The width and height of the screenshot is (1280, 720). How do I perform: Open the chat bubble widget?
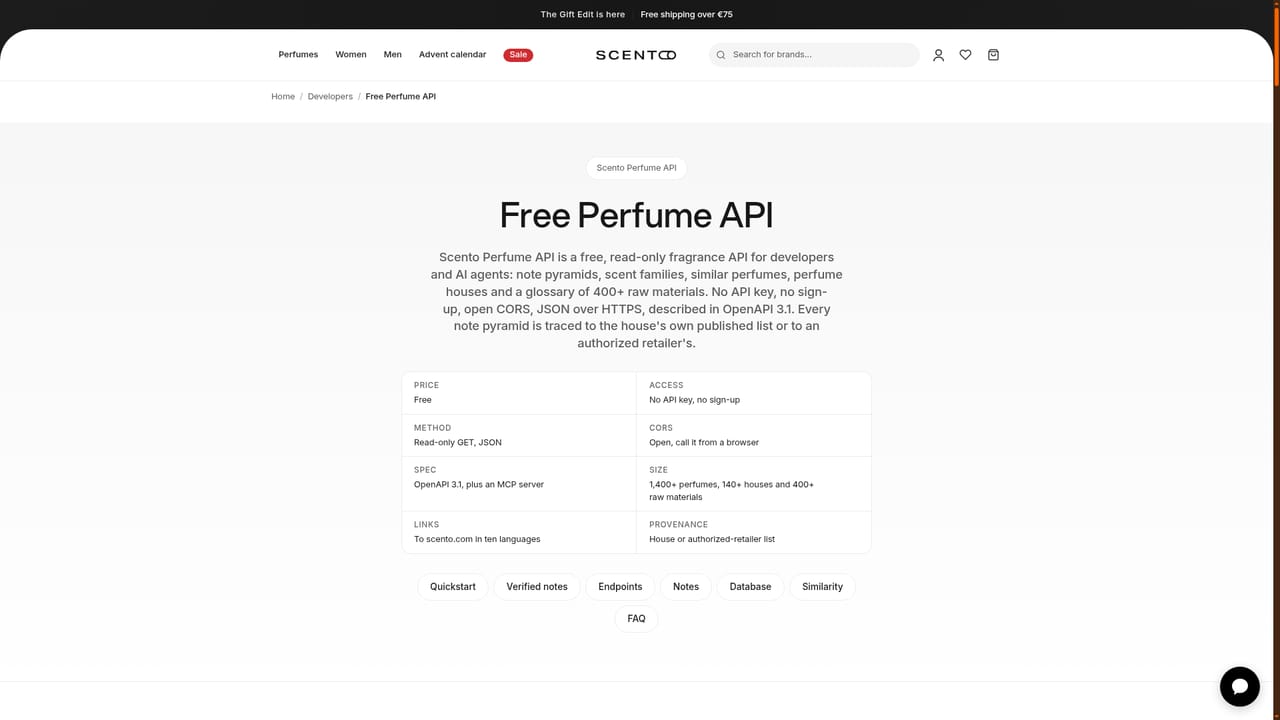click(x=1239, y=686)
